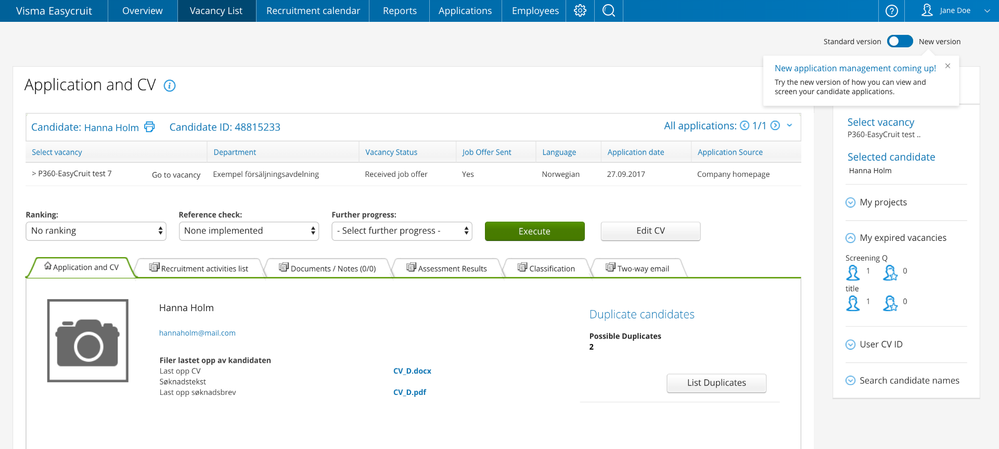999x449 pixels.
Task: Open hannaholm@mail.com email link
Action: click(198, 333)
